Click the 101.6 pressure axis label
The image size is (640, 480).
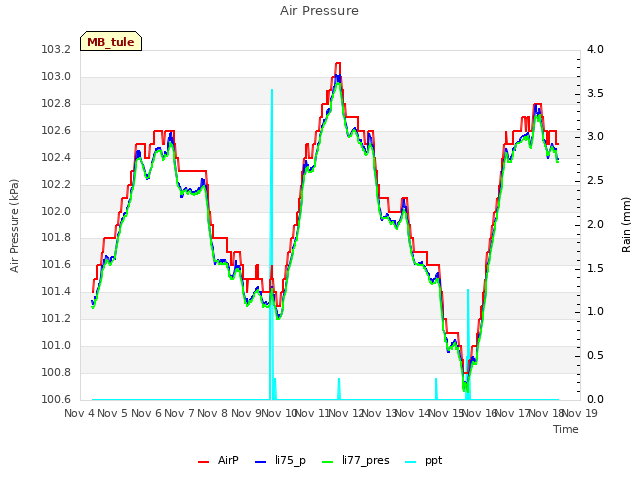56,264
